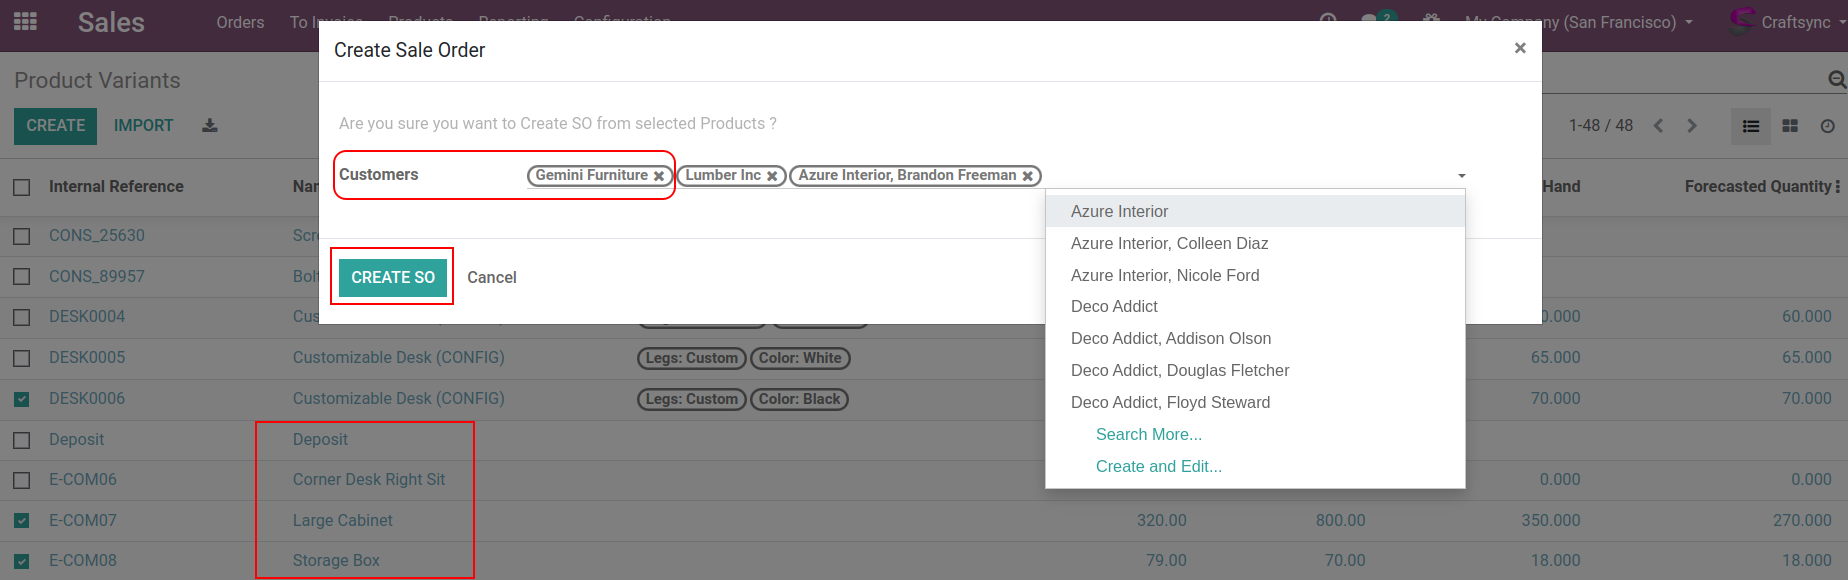1848x580 pixels.
Task: Check the Deposit row checkbox
Action: pyautogui.click(x=22, y=440)
